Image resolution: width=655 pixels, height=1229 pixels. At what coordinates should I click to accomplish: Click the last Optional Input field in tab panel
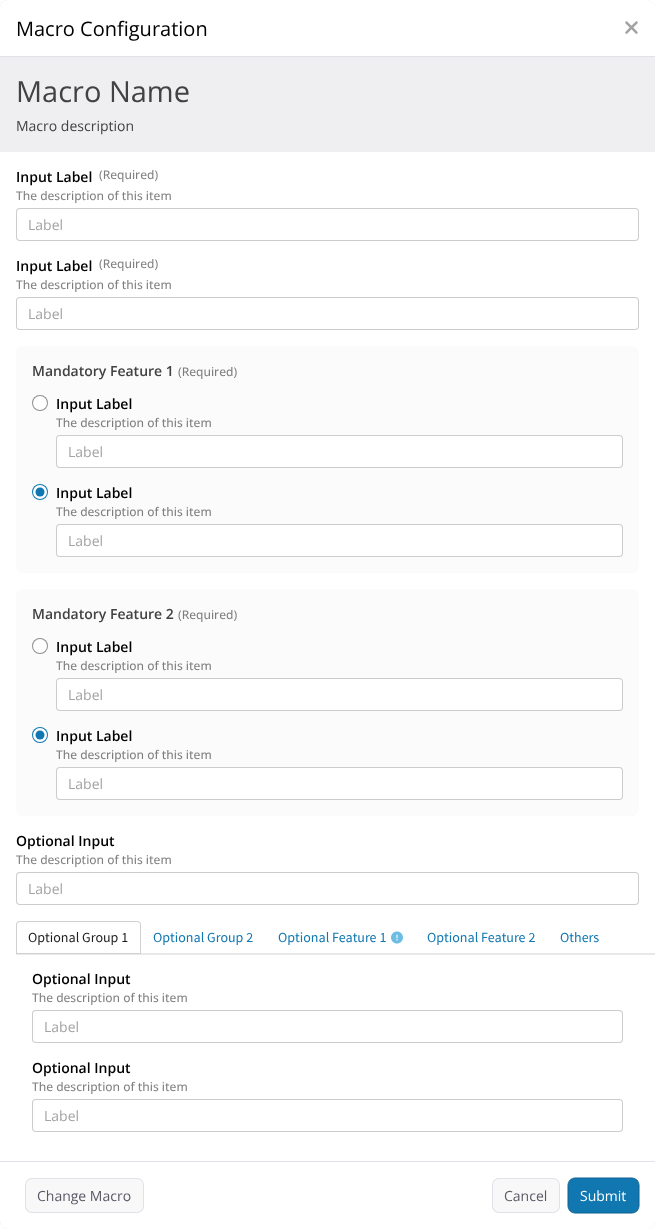327,1116
